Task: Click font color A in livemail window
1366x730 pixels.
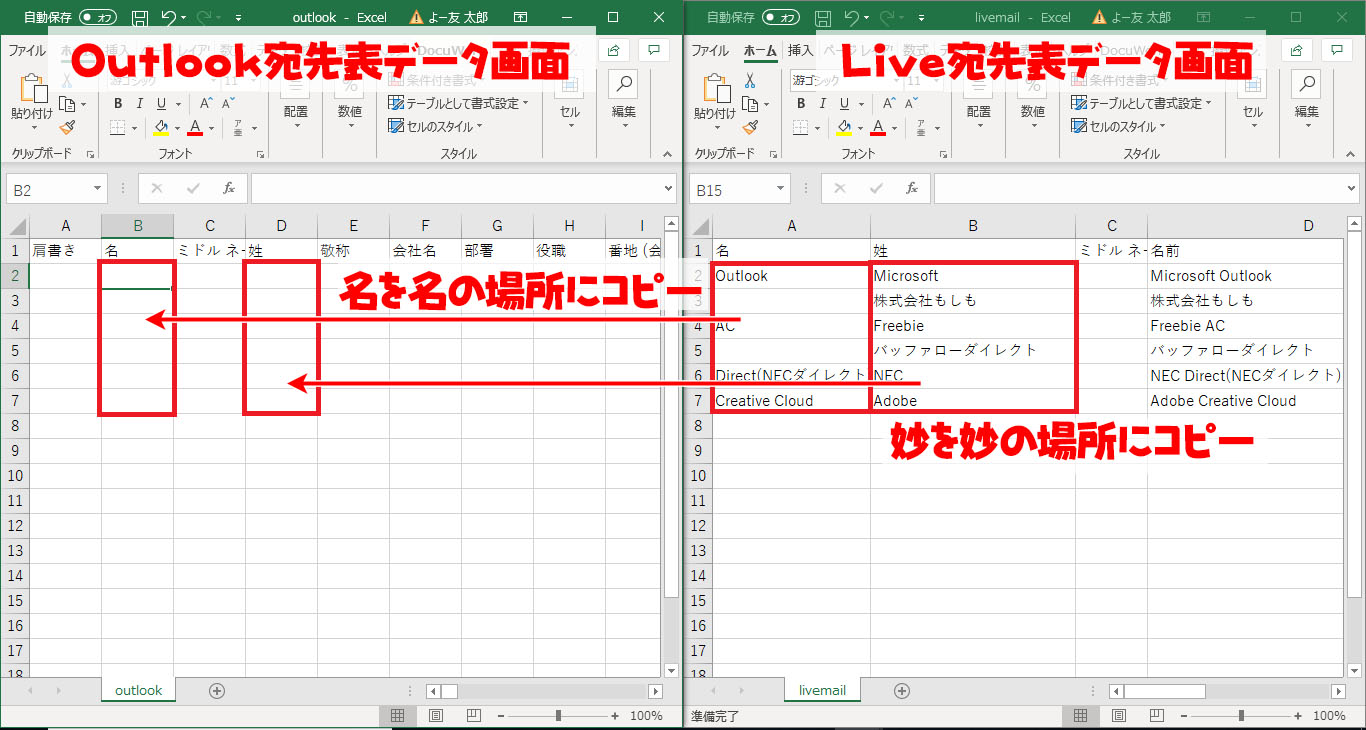Action: (x=878, y=127)
